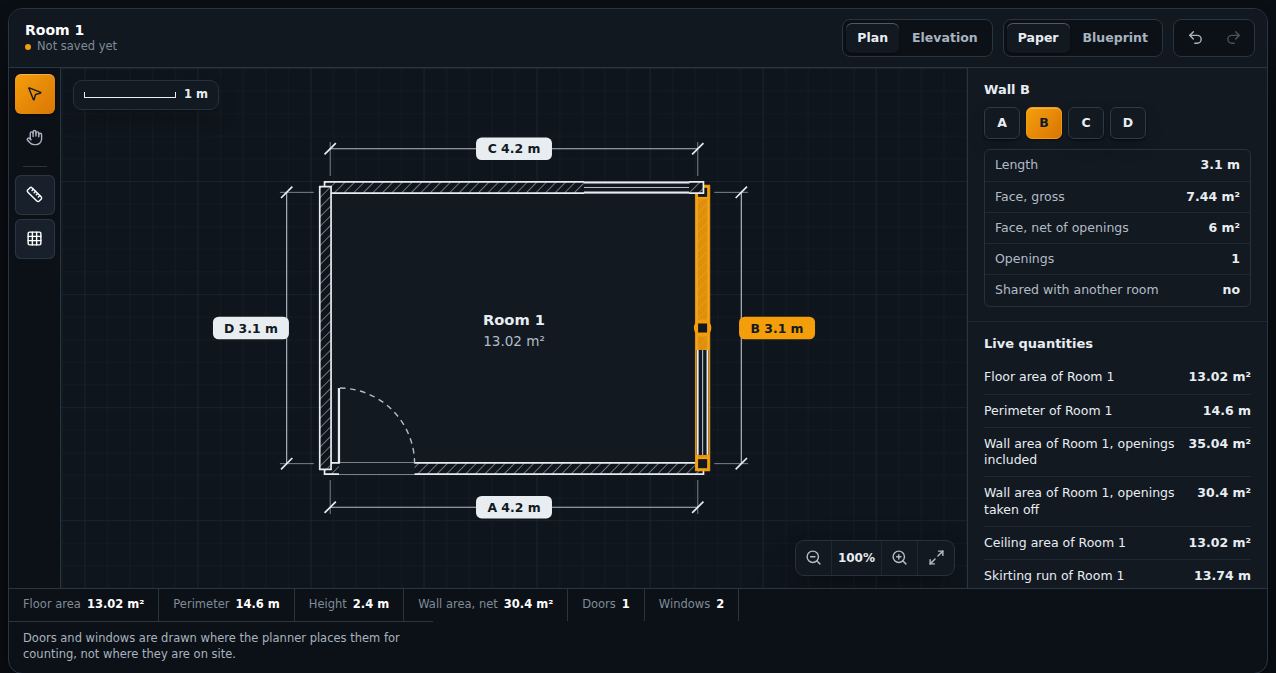Click the A 4.2 m dimension label

pyautogui.click(x=514, y=508)
